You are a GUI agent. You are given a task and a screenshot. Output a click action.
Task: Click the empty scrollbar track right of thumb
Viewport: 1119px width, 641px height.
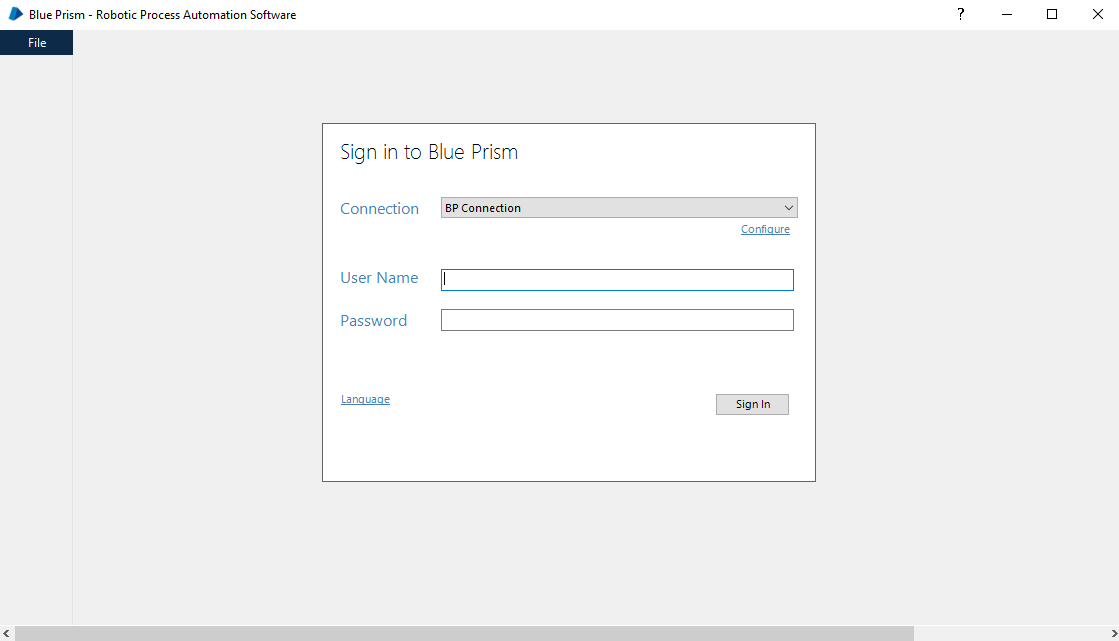click(x=1010, y=634)
